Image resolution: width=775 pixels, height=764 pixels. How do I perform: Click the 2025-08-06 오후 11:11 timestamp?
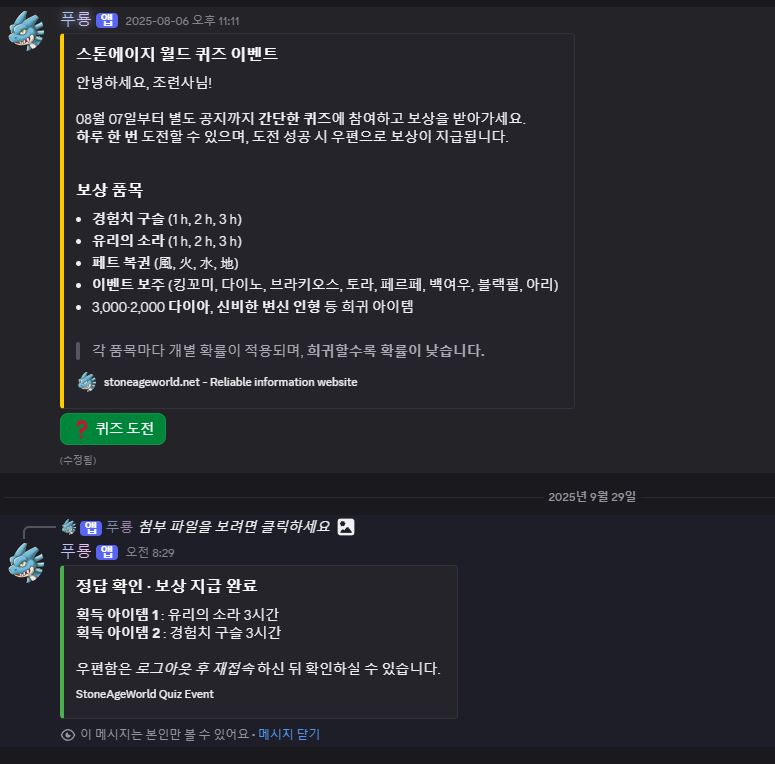click(x=182, y=21)
